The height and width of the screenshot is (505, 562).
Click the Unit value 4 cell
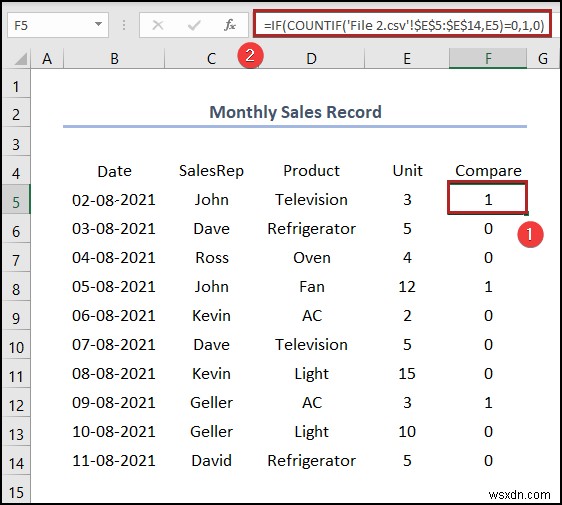point(407,258)
